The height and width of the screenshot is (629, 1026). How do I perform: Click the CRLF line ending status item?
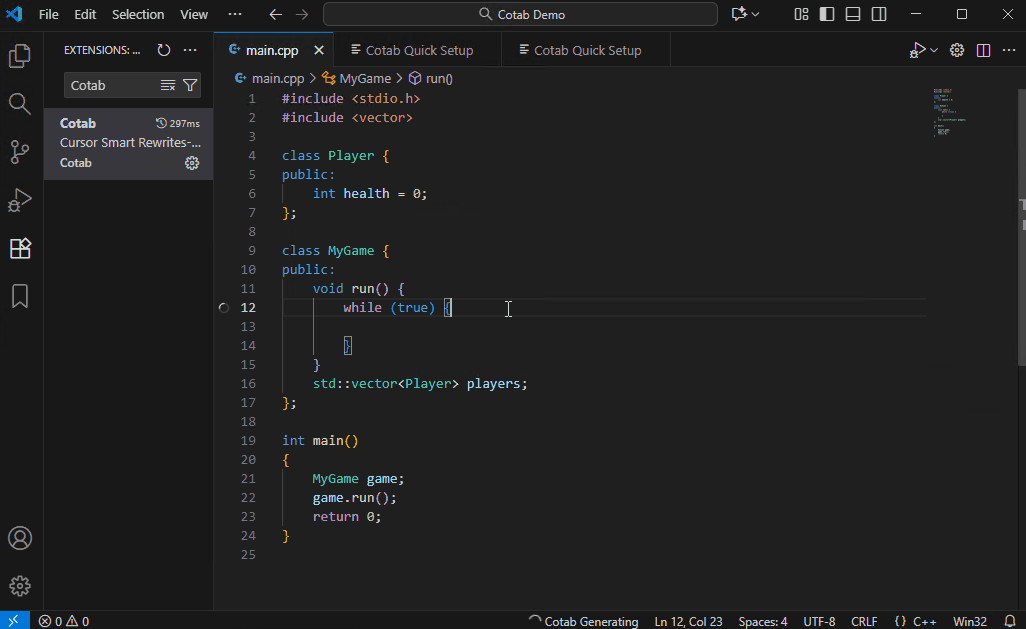pos(863,621)
